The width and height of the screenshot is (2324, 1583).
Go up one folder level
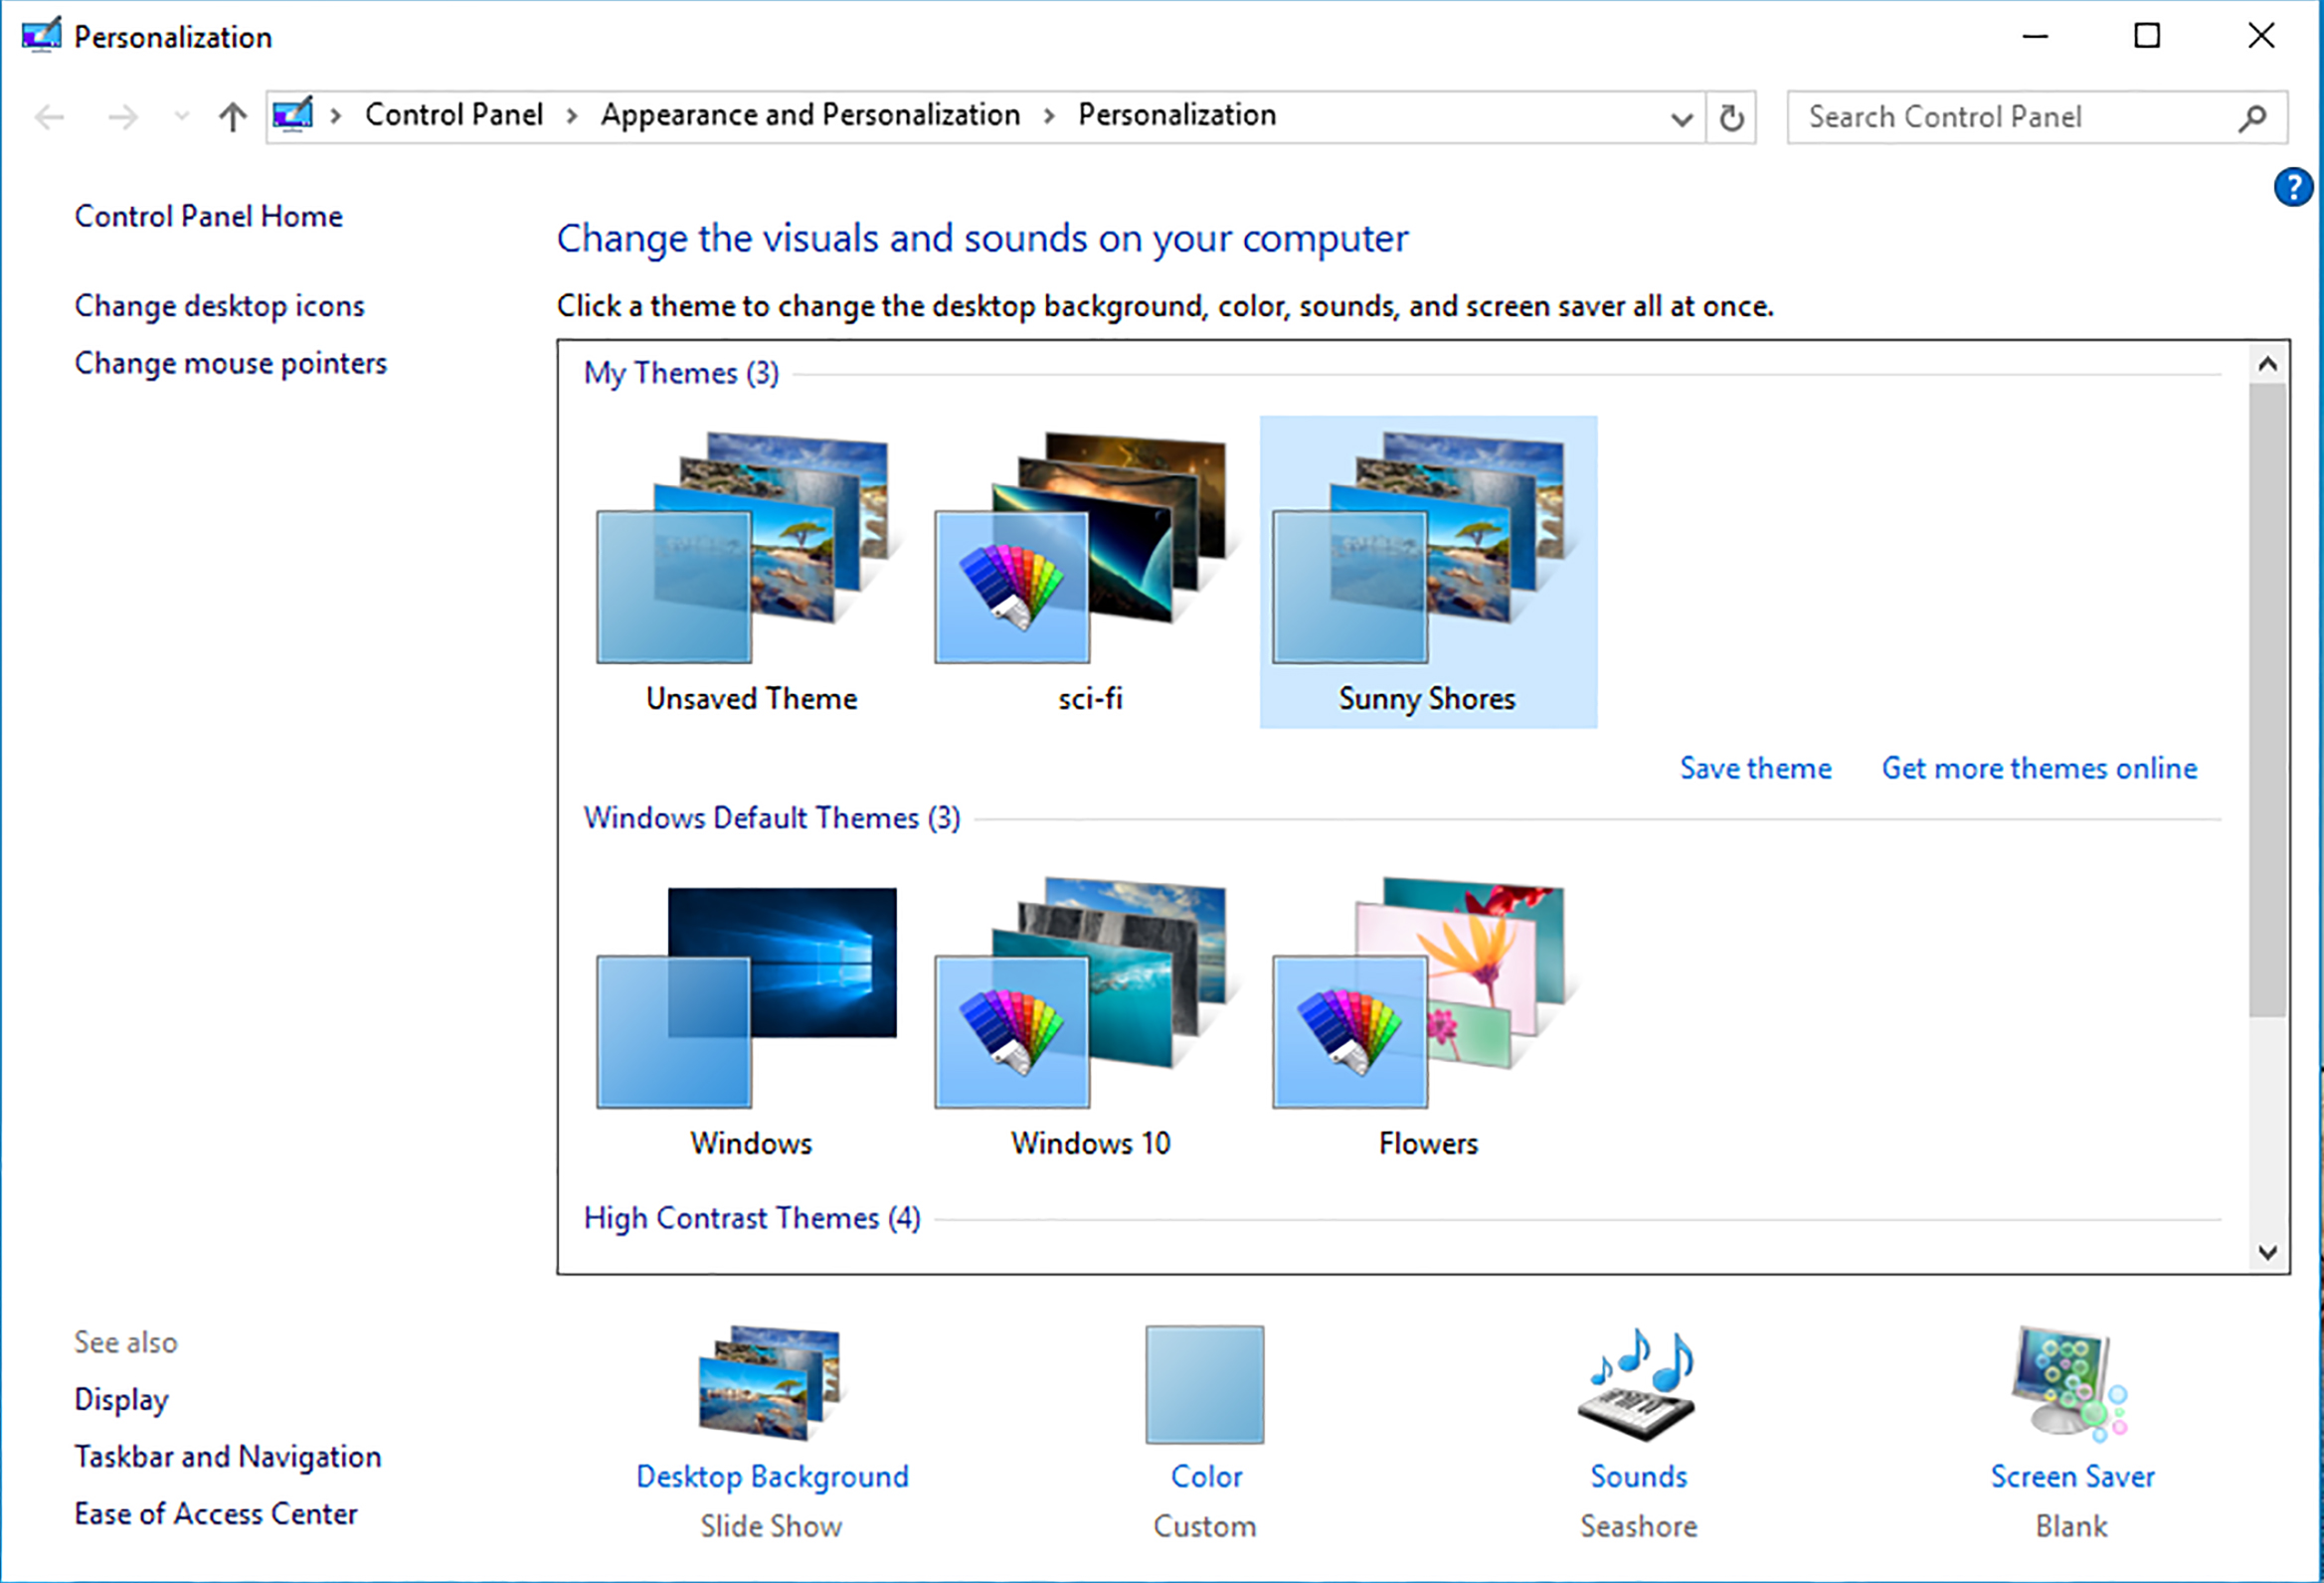click(232, 117)
